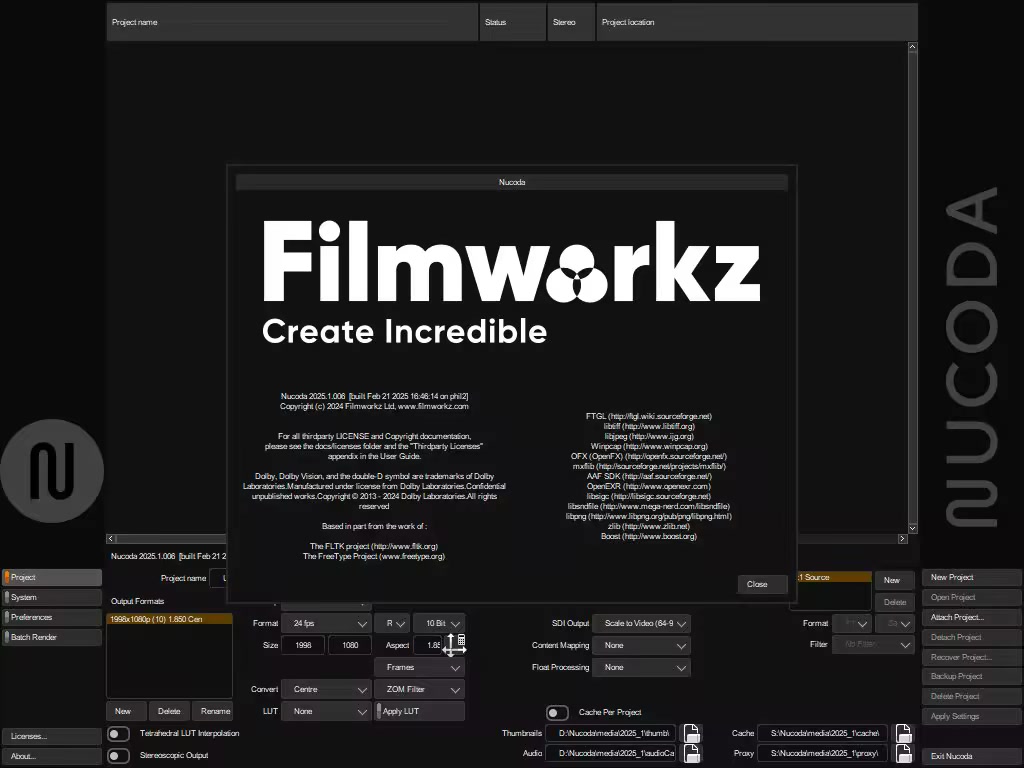Viewport: 1024px width, 768px height.
Task: Click the horizontal scroll-left arrow
Action: tap(111, 539)
